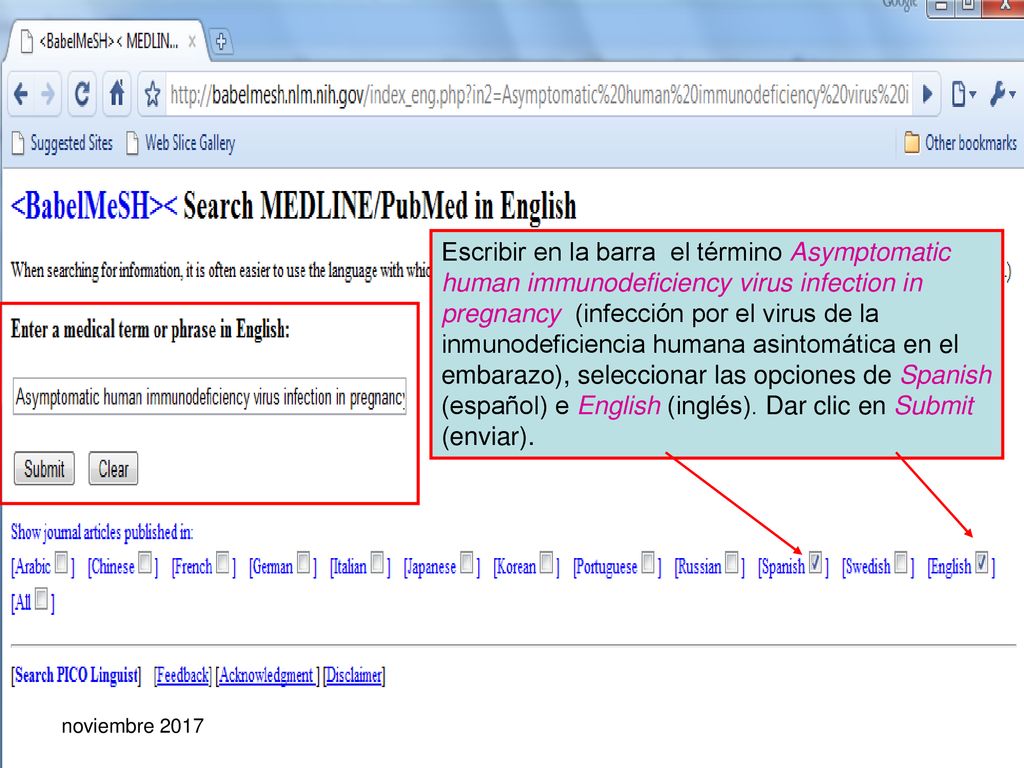Click the Portuguese language label
This screenshot has width=1024, height=768.
point(607,566)
